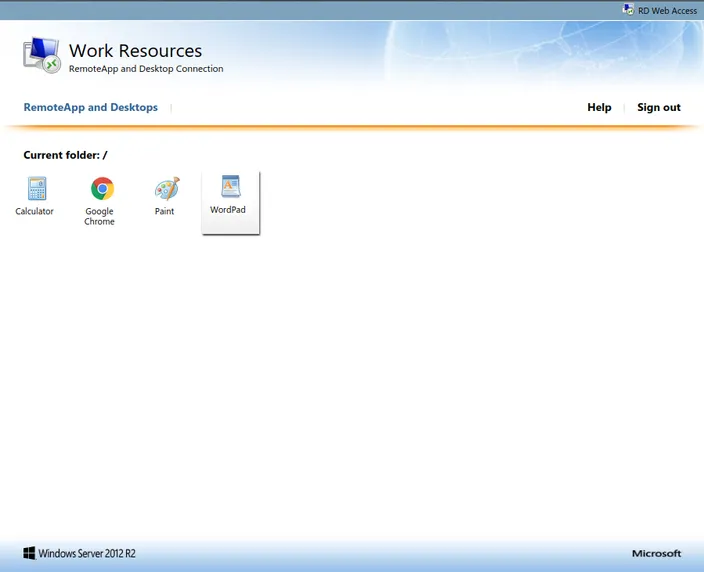This screenshot has height=572, width=704.
Task: Click the RD Web Access text
Action: click(667, 10)
